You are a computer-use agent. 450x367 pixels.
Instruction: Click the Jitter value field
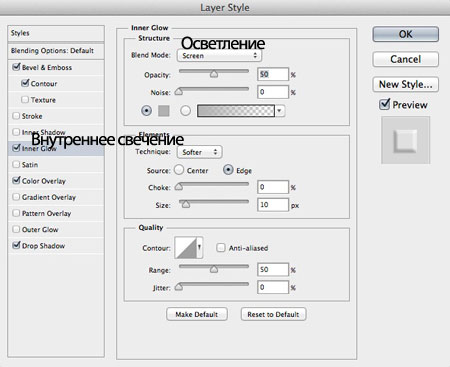pos(273,287)
